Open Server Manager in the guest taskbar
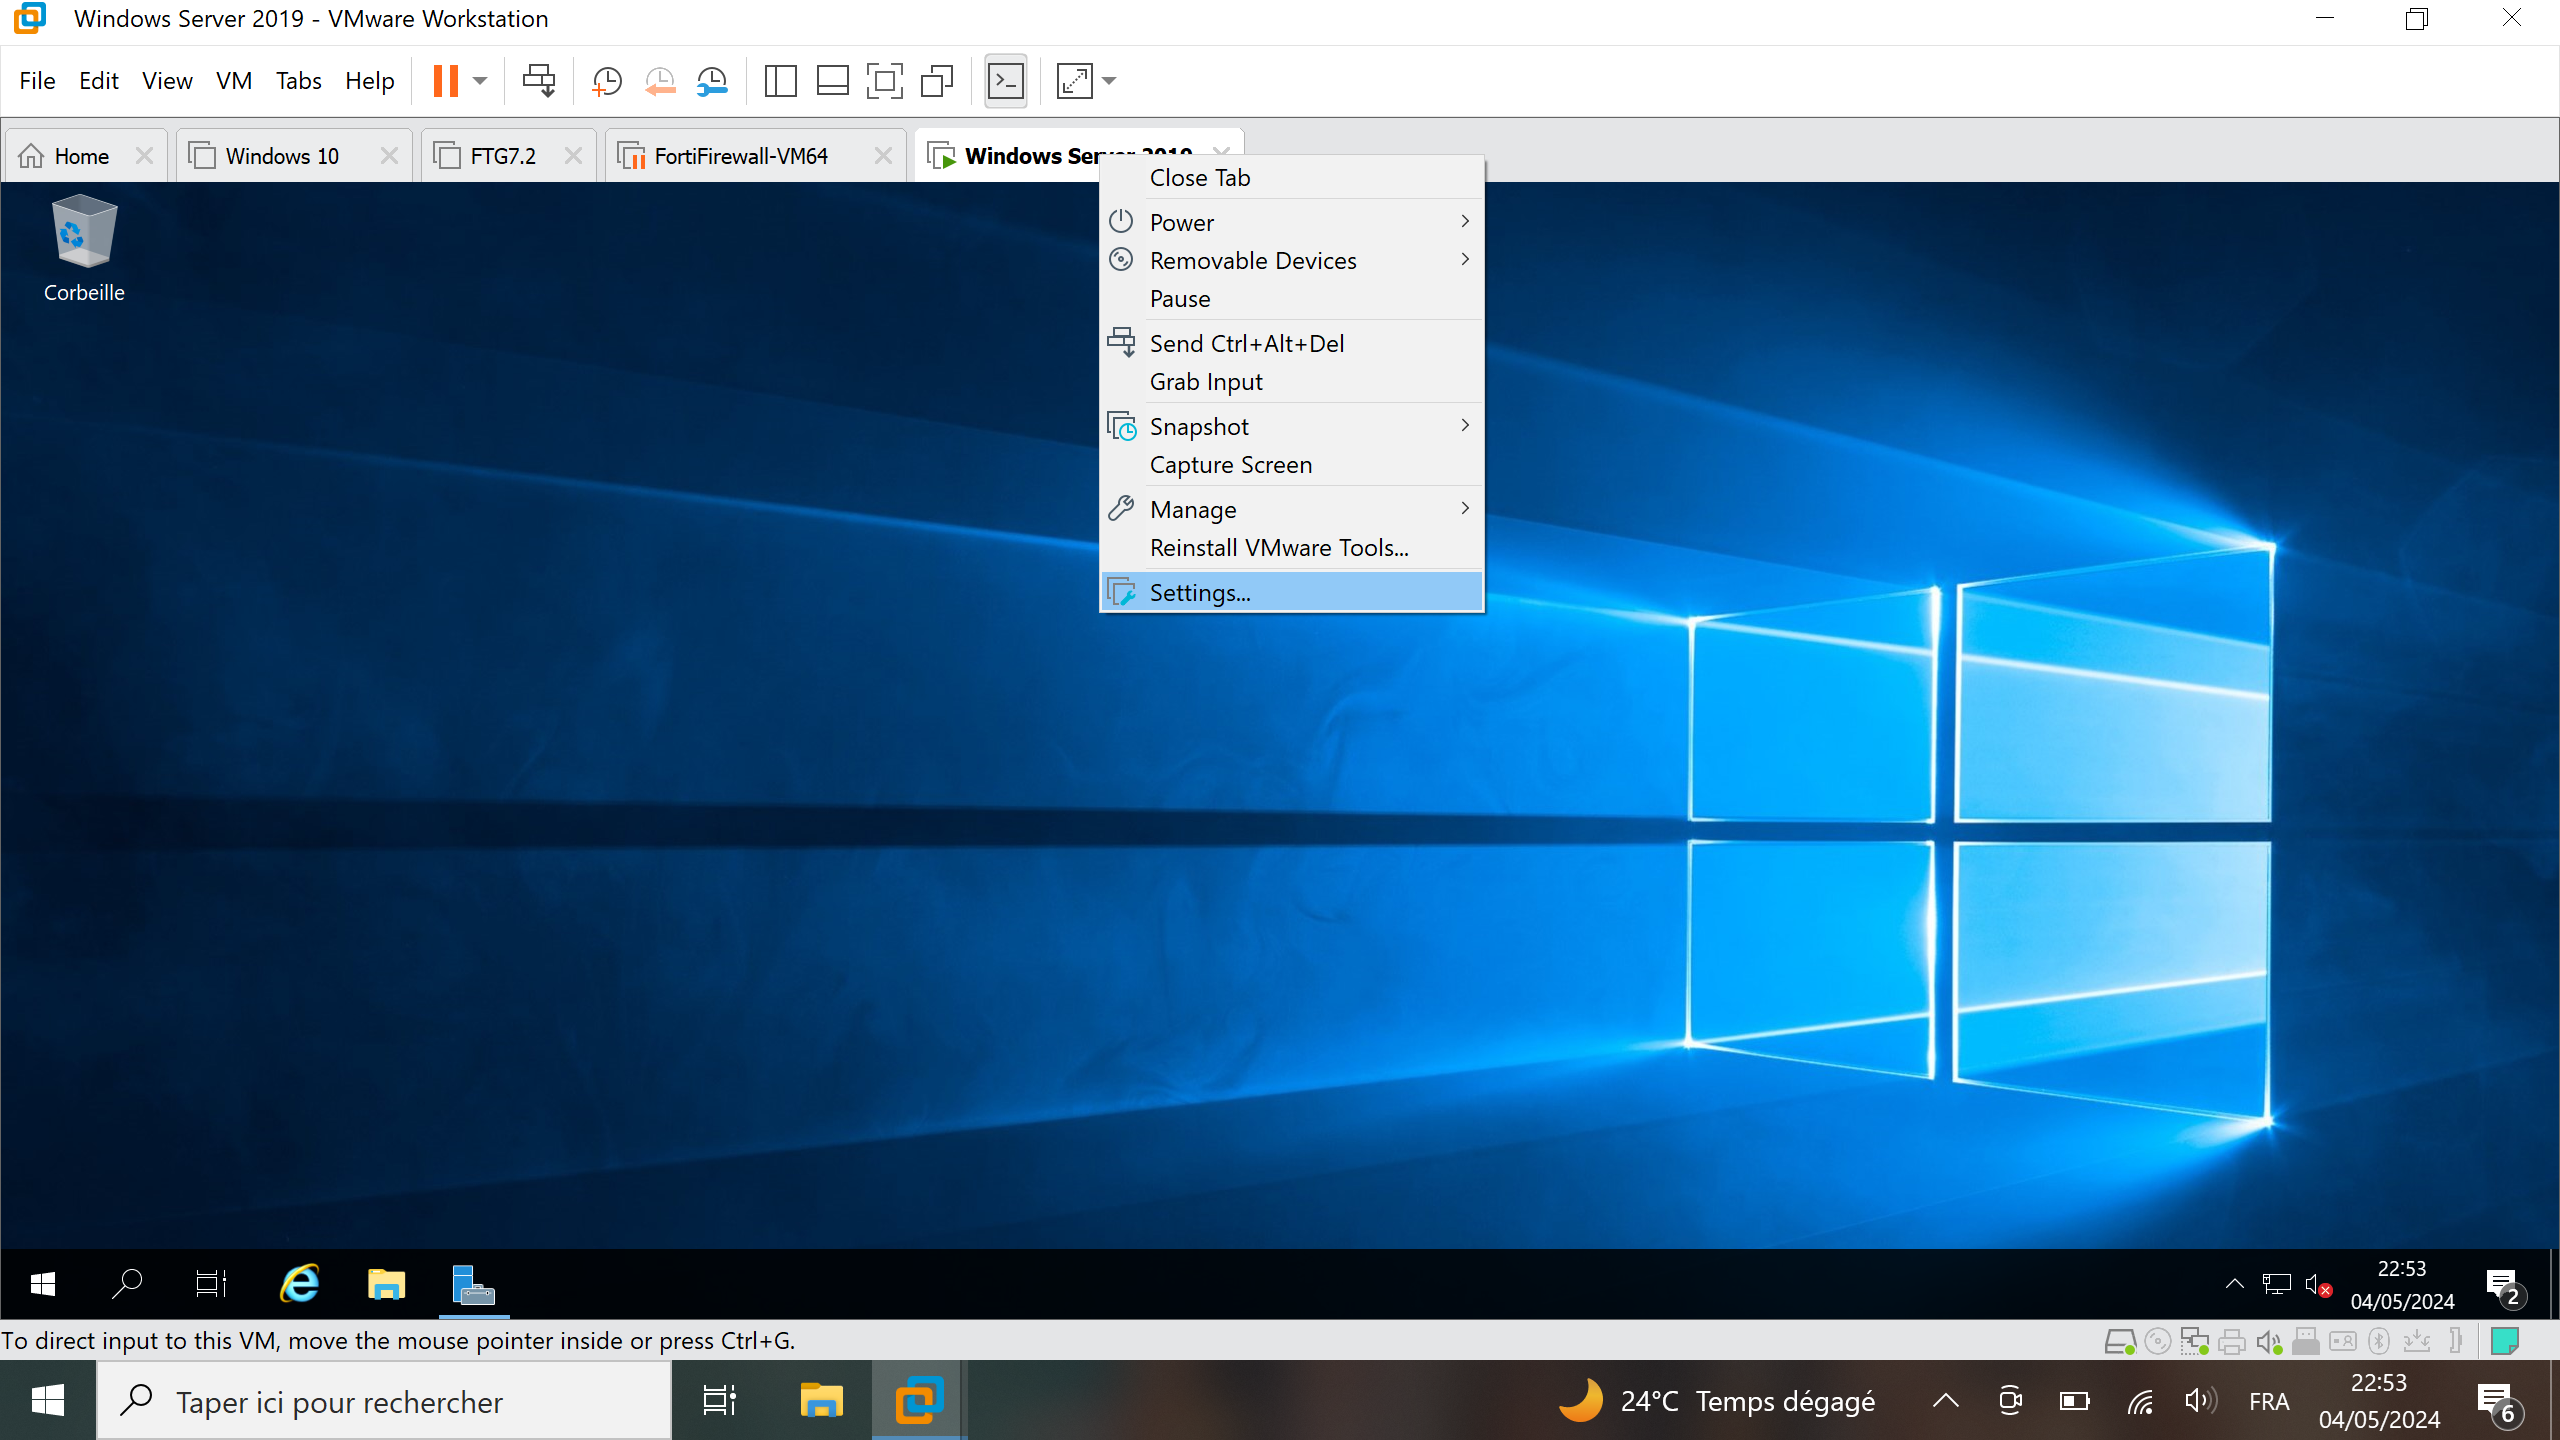2560x1440 pixels. click(473, 1284)
